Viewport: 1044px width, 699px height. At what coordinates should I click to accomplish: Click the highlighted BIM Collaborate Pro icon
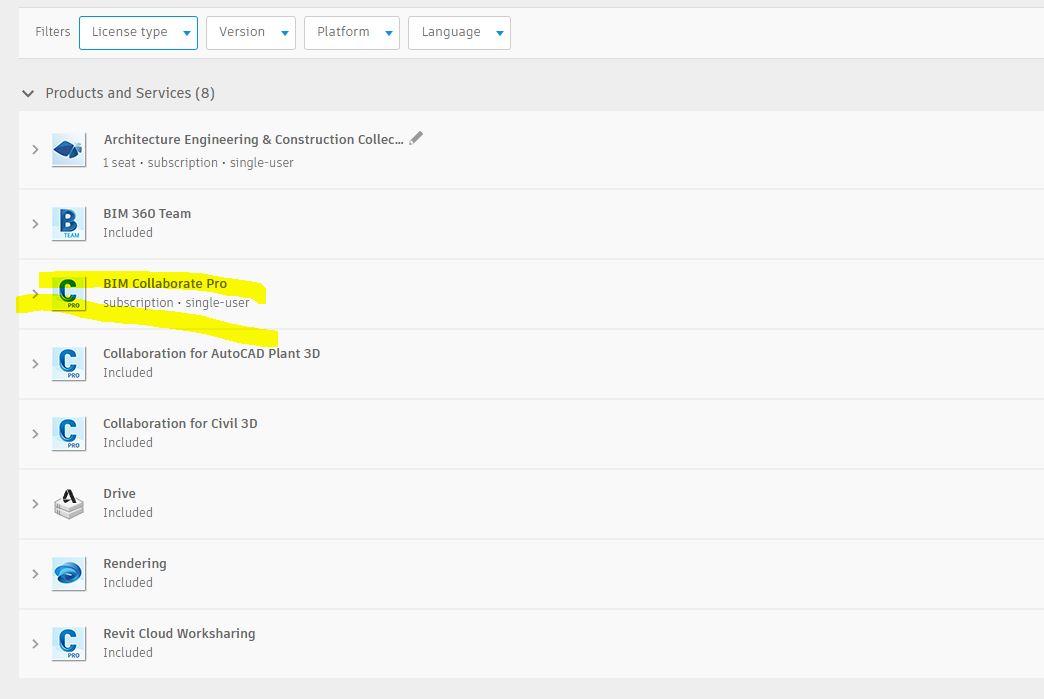coord(68,293)
